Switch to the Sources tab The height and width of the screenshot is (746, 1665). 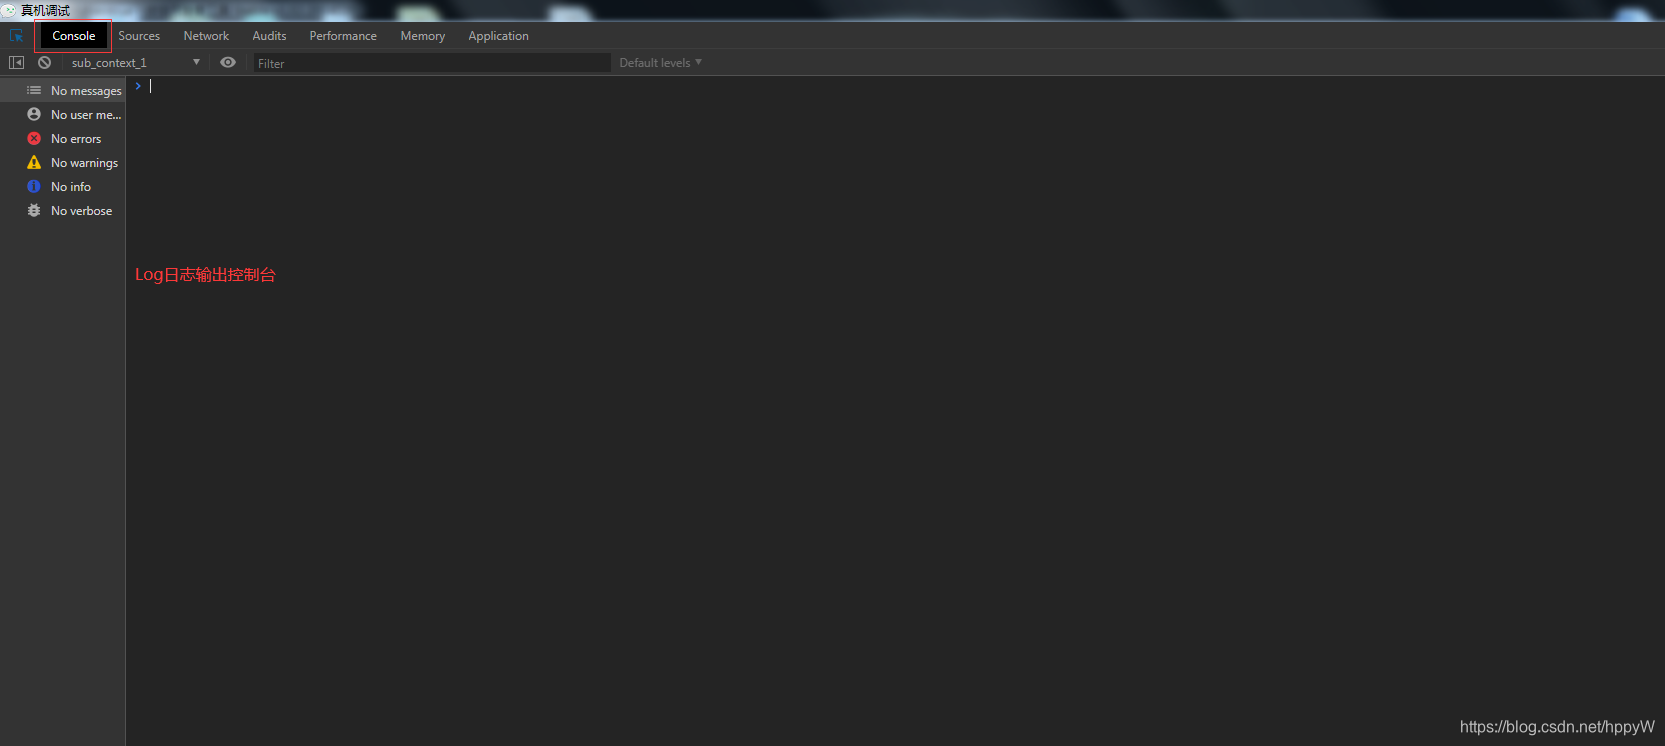[x=139, y=36]
